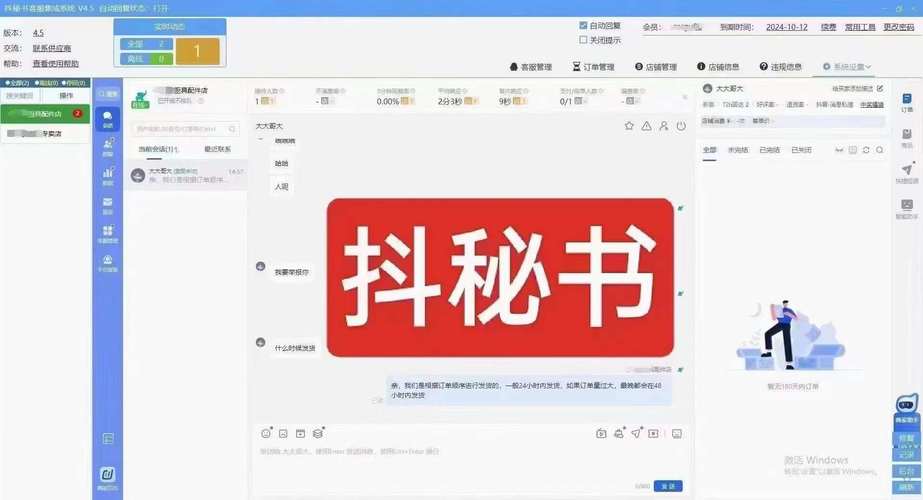This screenshot has height=500, width=923.
Task: Open the 大大哥大 conversation in list
Action: tap(185, 175)
